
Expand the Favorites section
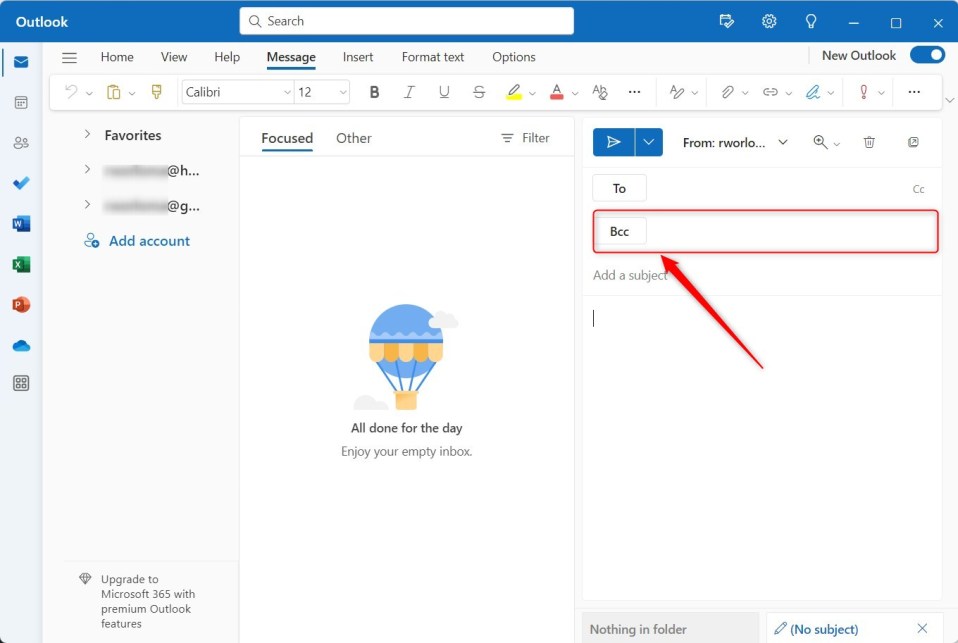pos(85,135)
